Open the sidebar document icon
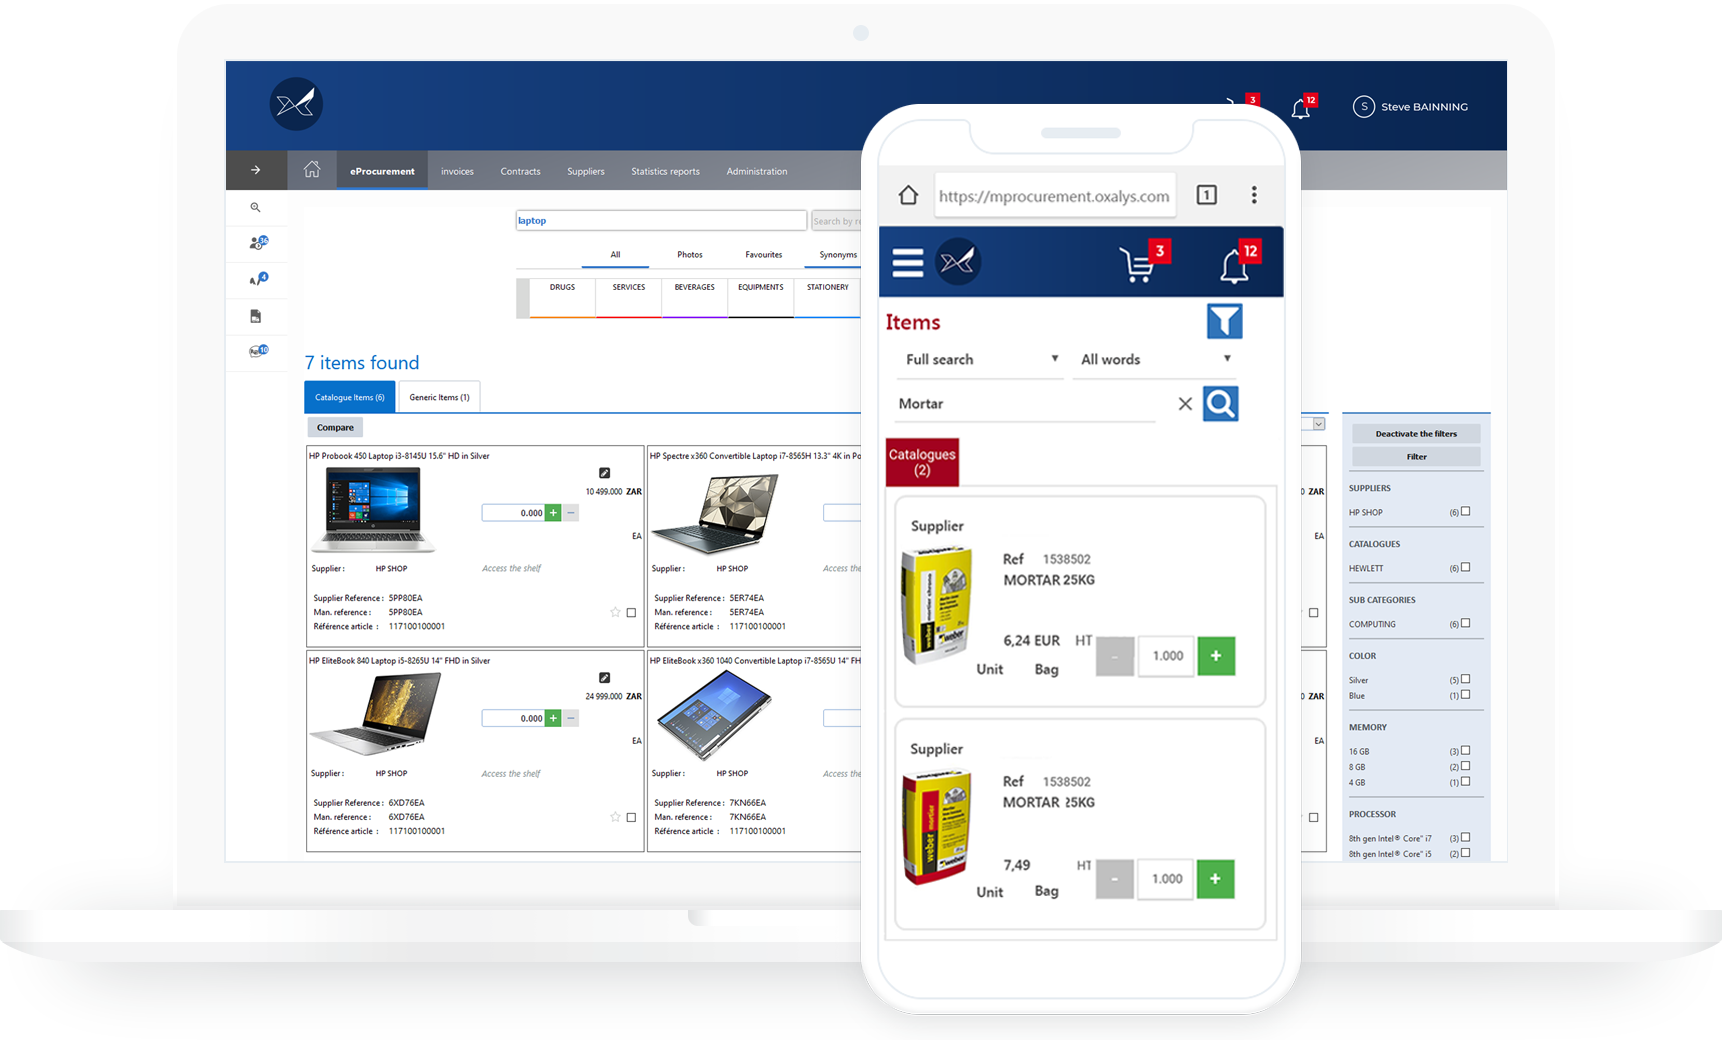Viewport: 1722px width, 1040px height. point(255,316)
